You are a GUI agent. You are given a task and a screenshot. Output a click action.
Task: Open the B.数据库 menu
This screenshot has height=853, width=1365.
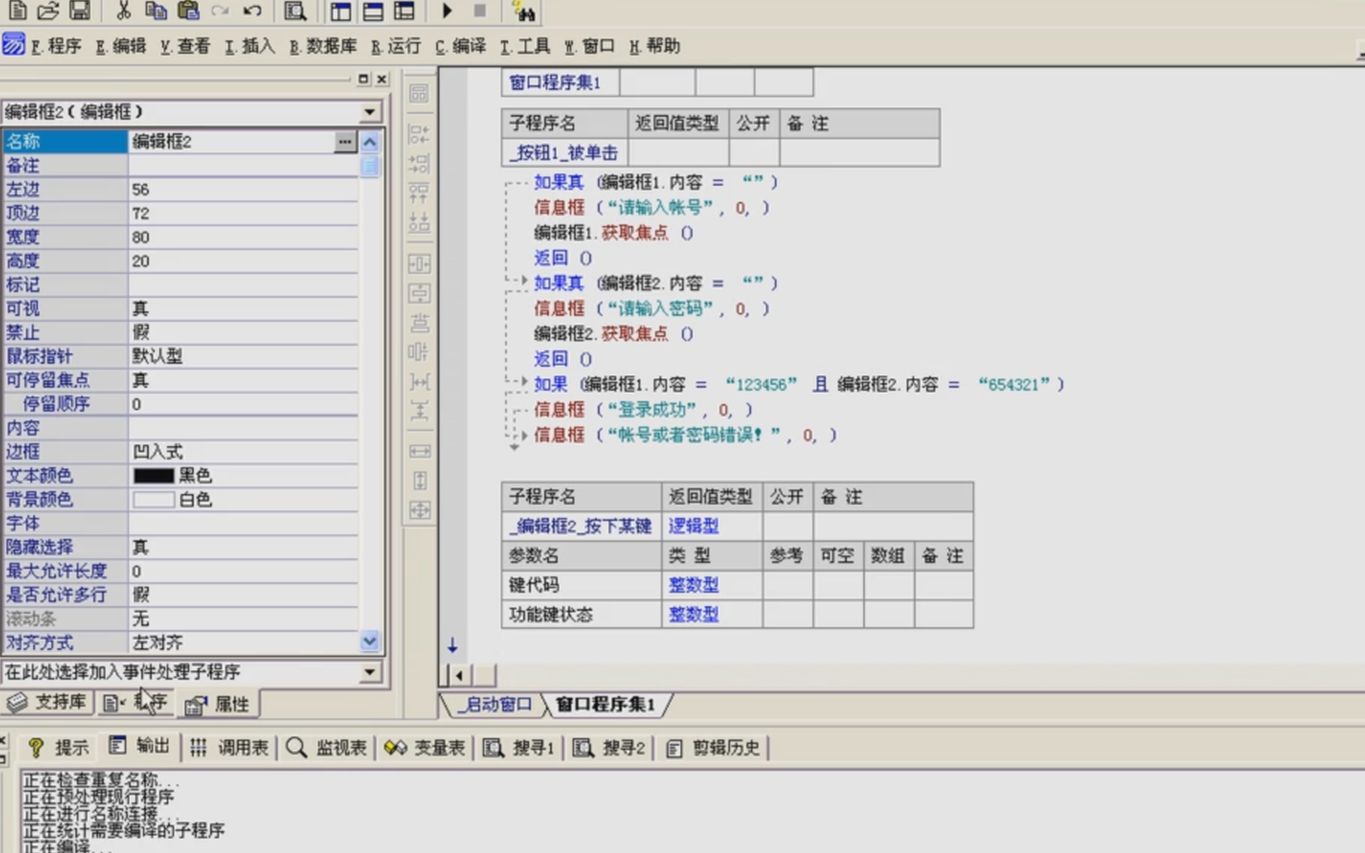pyautogui.click(x=323, y=46)
